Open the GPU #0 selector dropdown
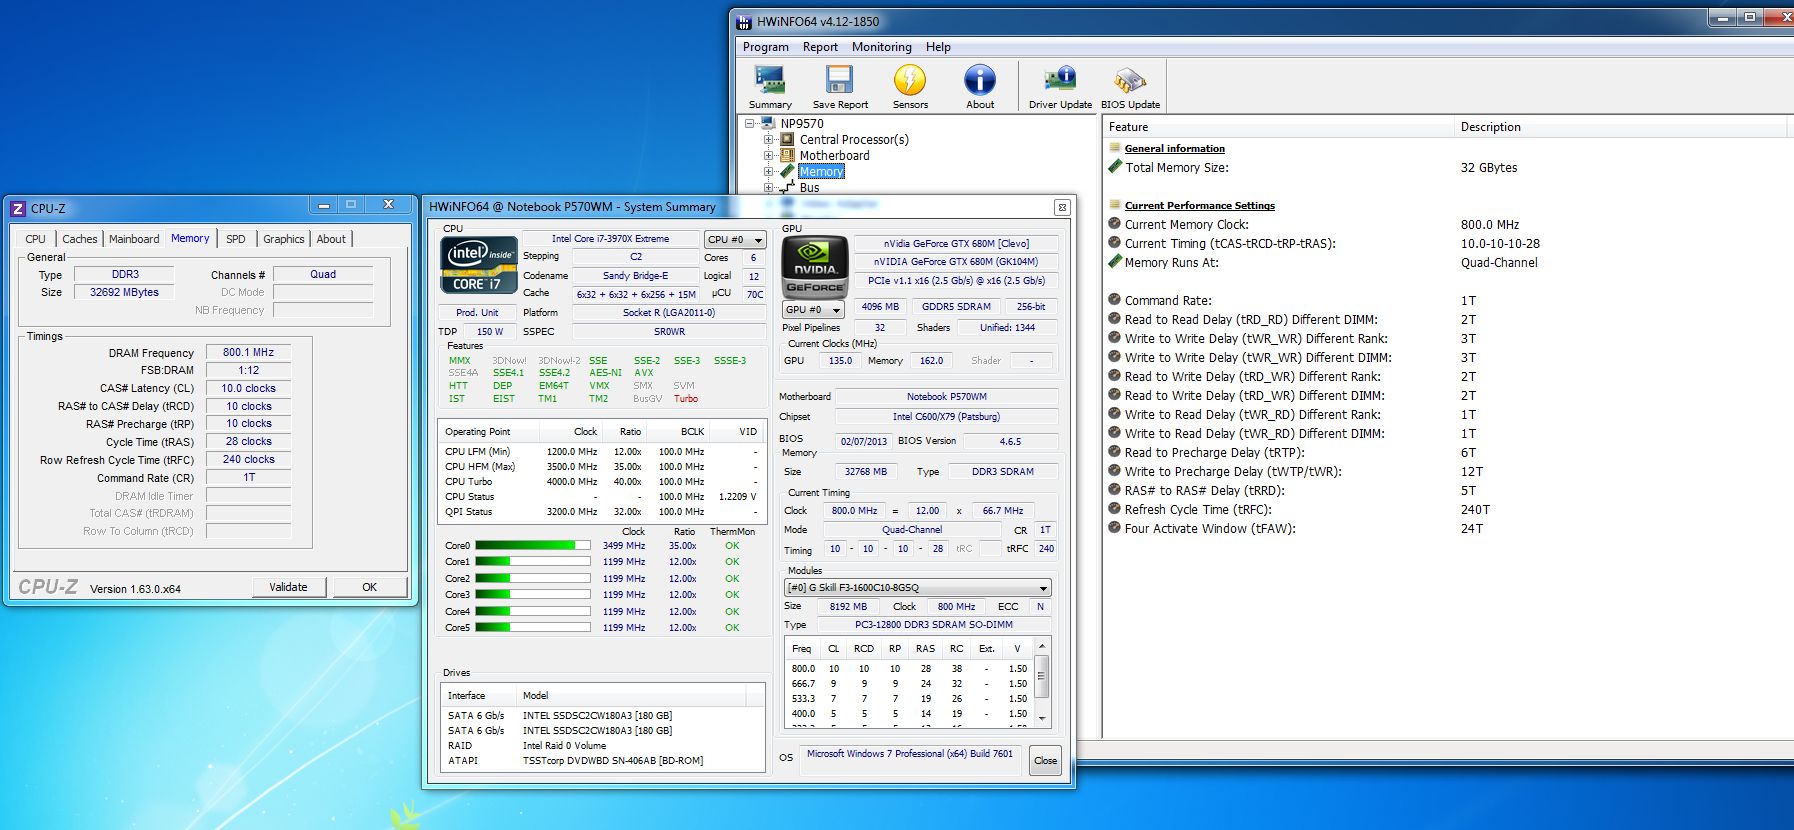1794x830 pixels. 813,310
